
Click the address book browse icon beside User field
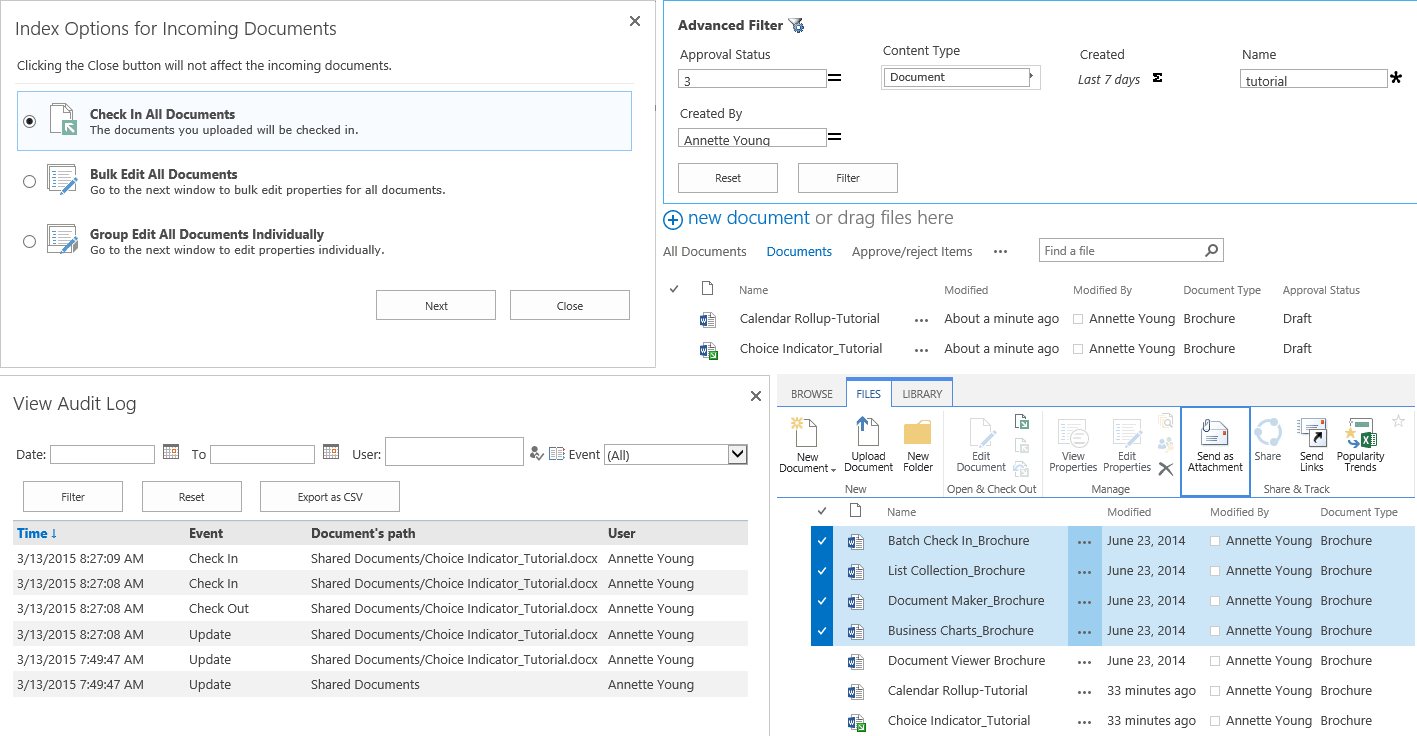557,453
